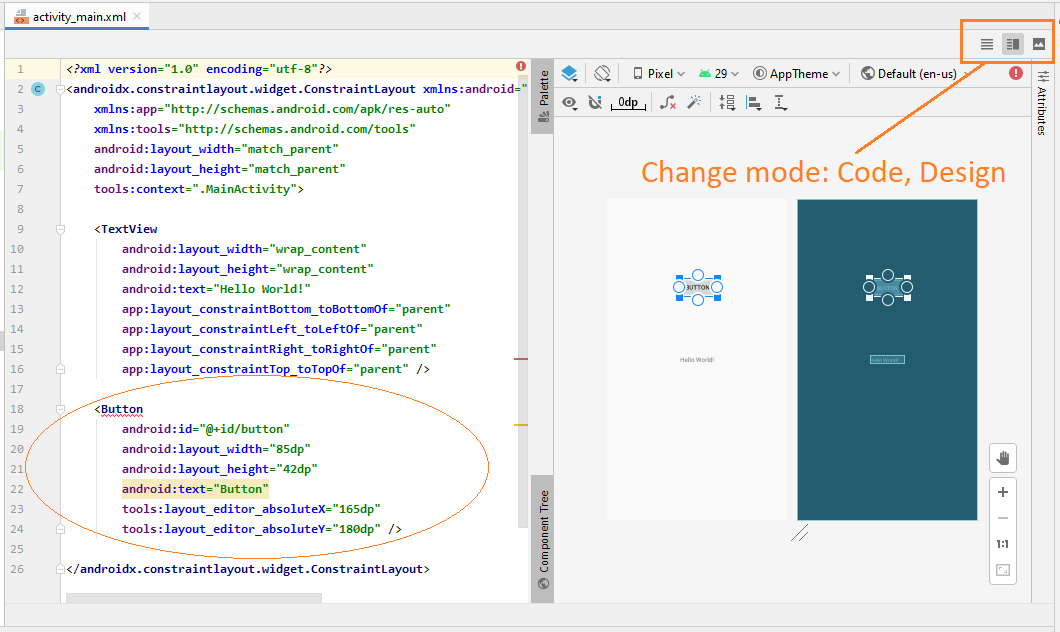Click the fold end marker on line 24
The height and width of the screenshot is (632, 1060).
(x=60, y=529)
